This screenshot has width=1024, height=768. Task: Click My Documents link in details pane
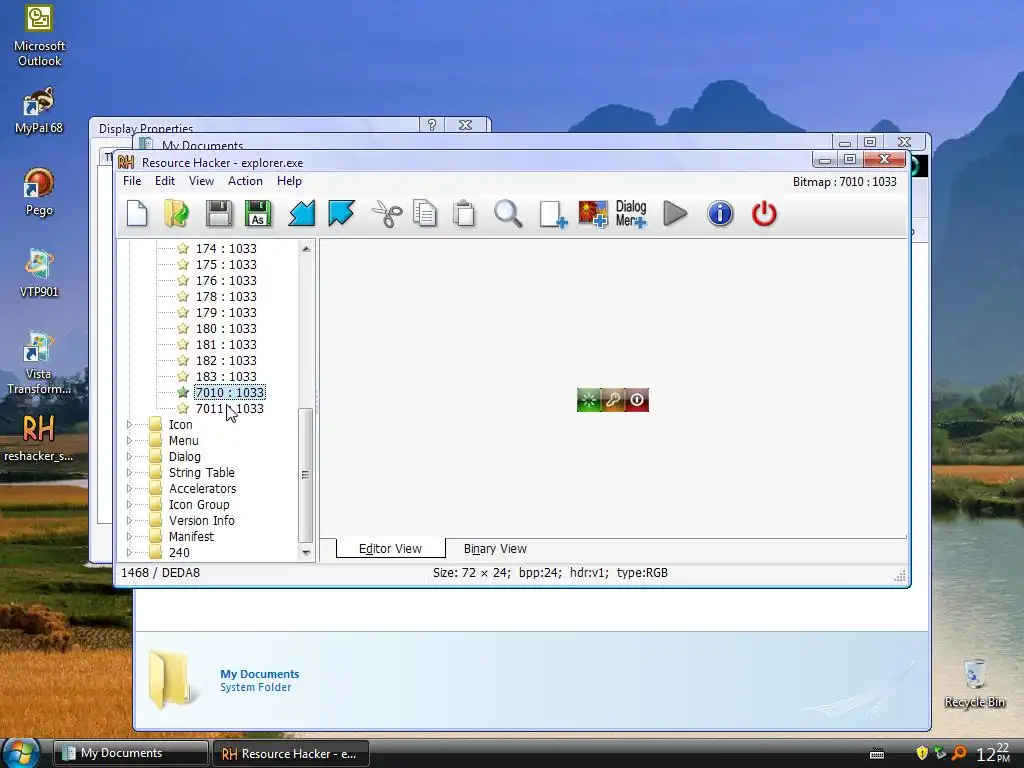point(259,674)
